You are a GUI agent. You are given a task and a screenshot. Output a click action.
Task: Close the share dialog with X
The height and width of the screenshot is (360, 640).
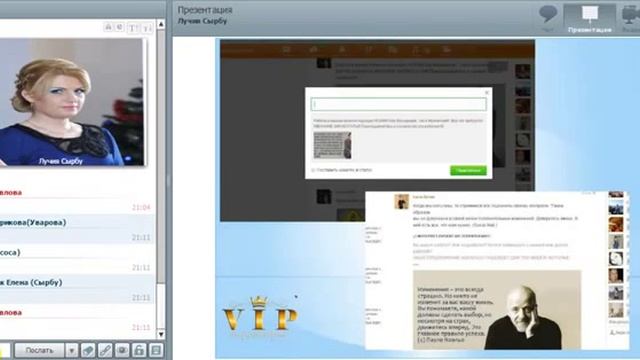(487, 93)
